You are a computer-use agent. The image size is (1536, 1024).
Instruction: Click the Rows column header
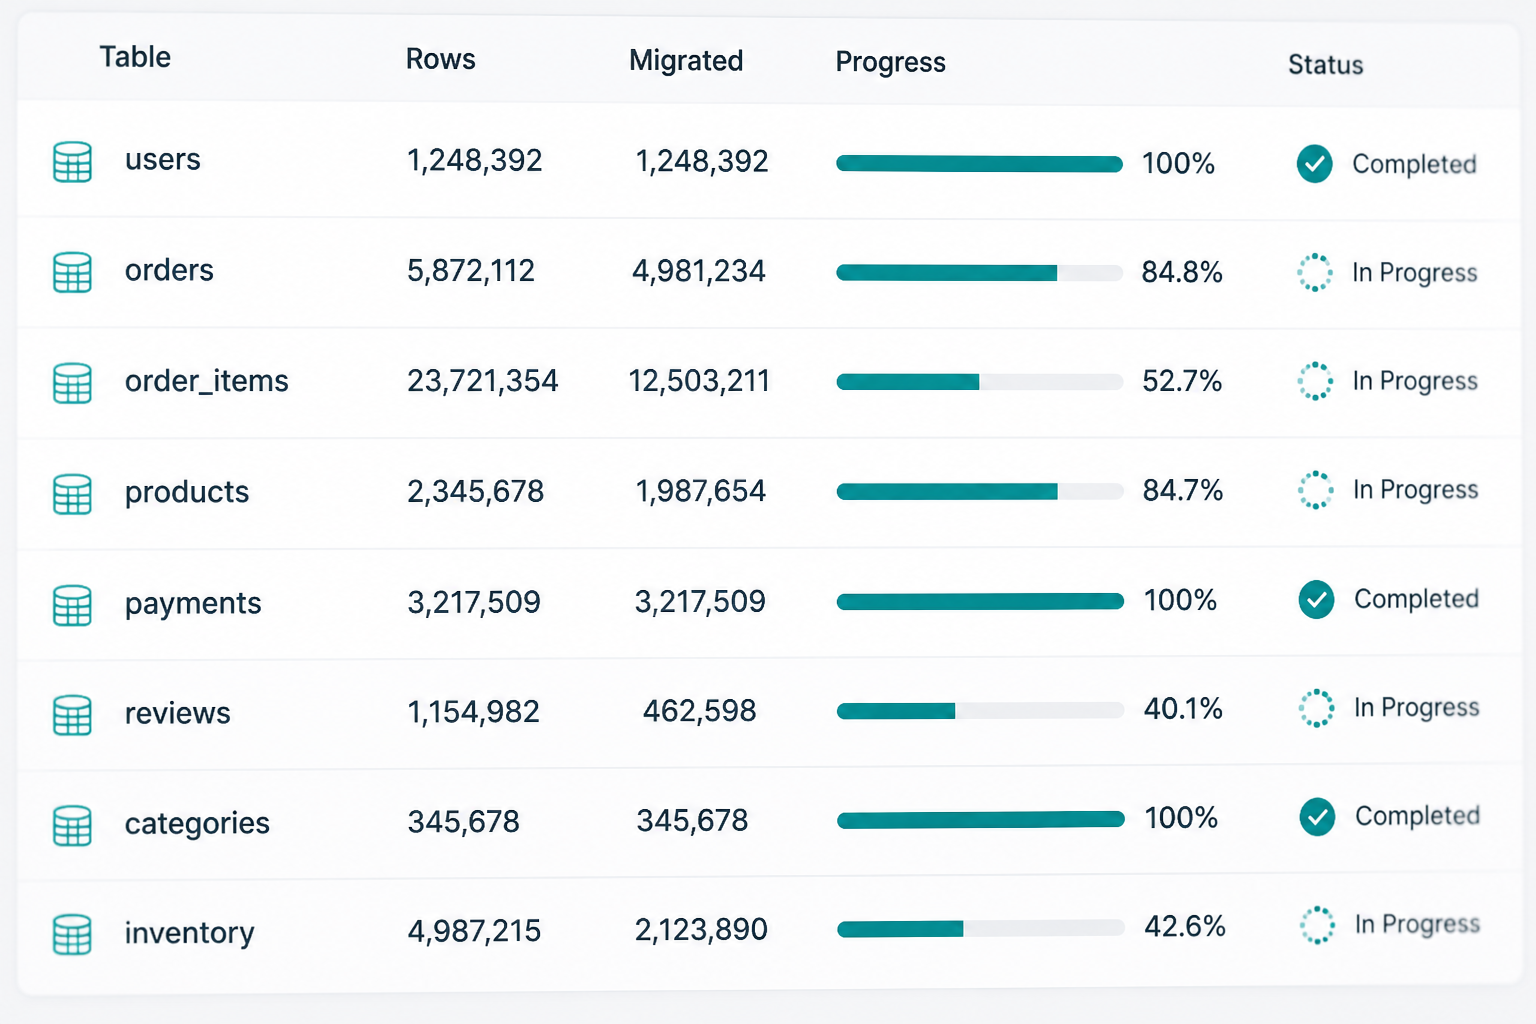click(x=441, y=59)
